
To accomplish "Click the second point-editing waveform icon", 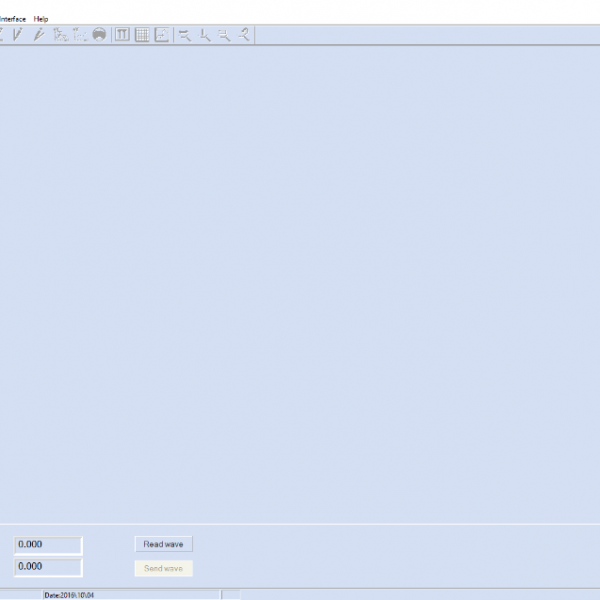I will click(79, 35).
